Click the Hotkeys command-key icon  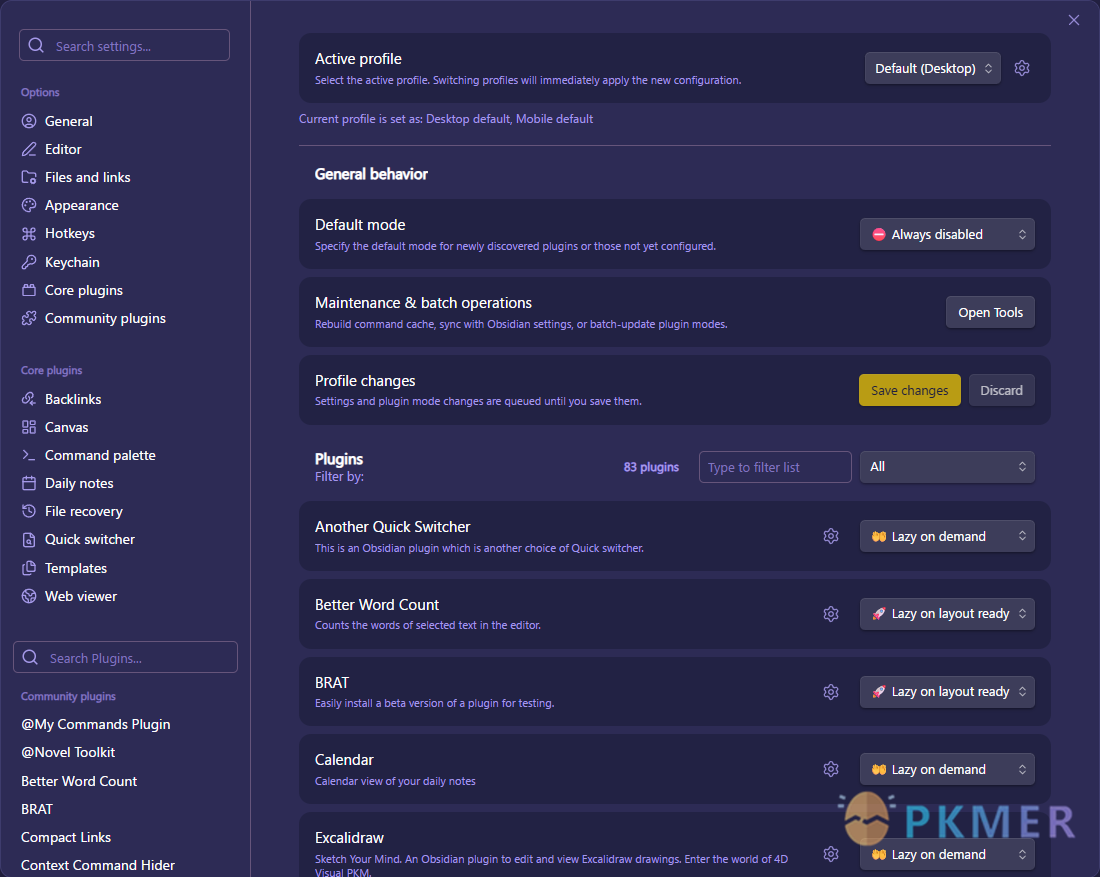29,234
